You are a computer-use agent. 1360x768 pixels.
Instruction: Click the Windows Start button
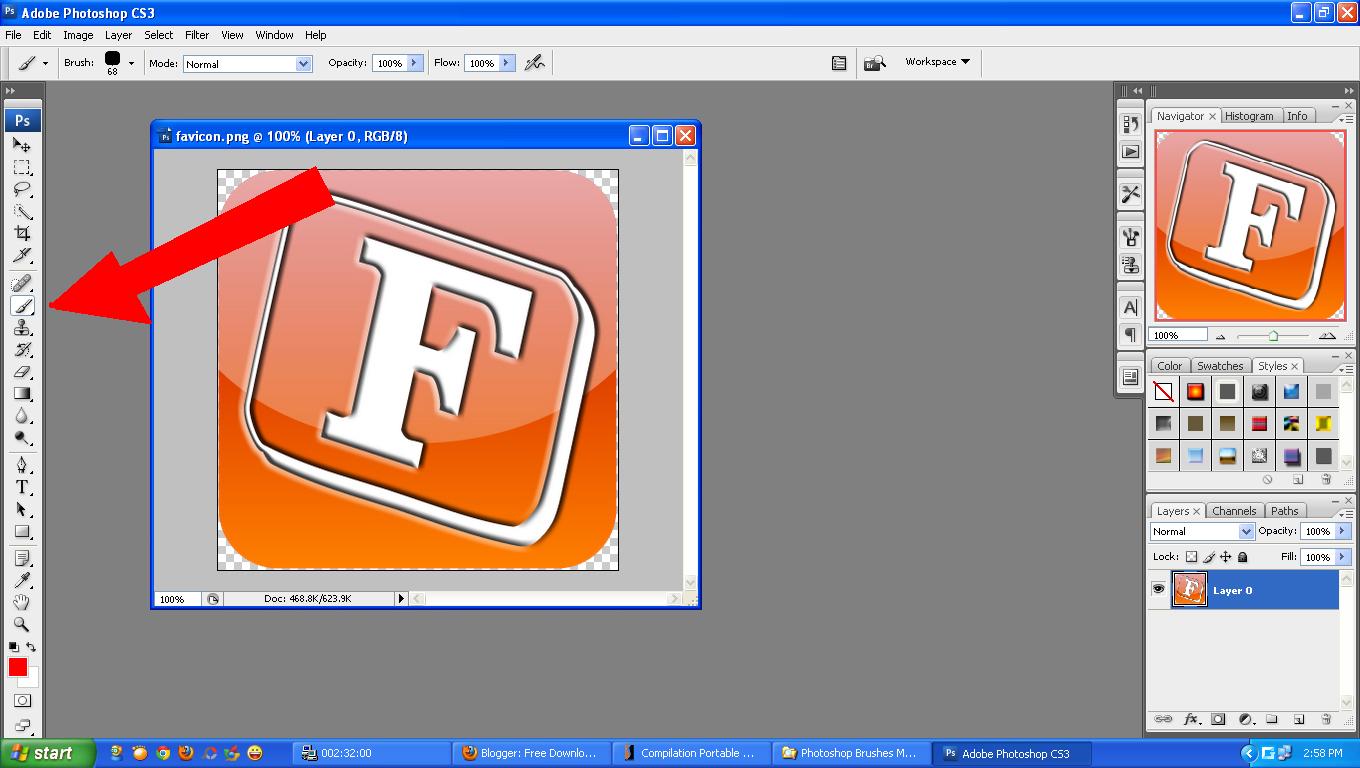[x=48, y=753]
